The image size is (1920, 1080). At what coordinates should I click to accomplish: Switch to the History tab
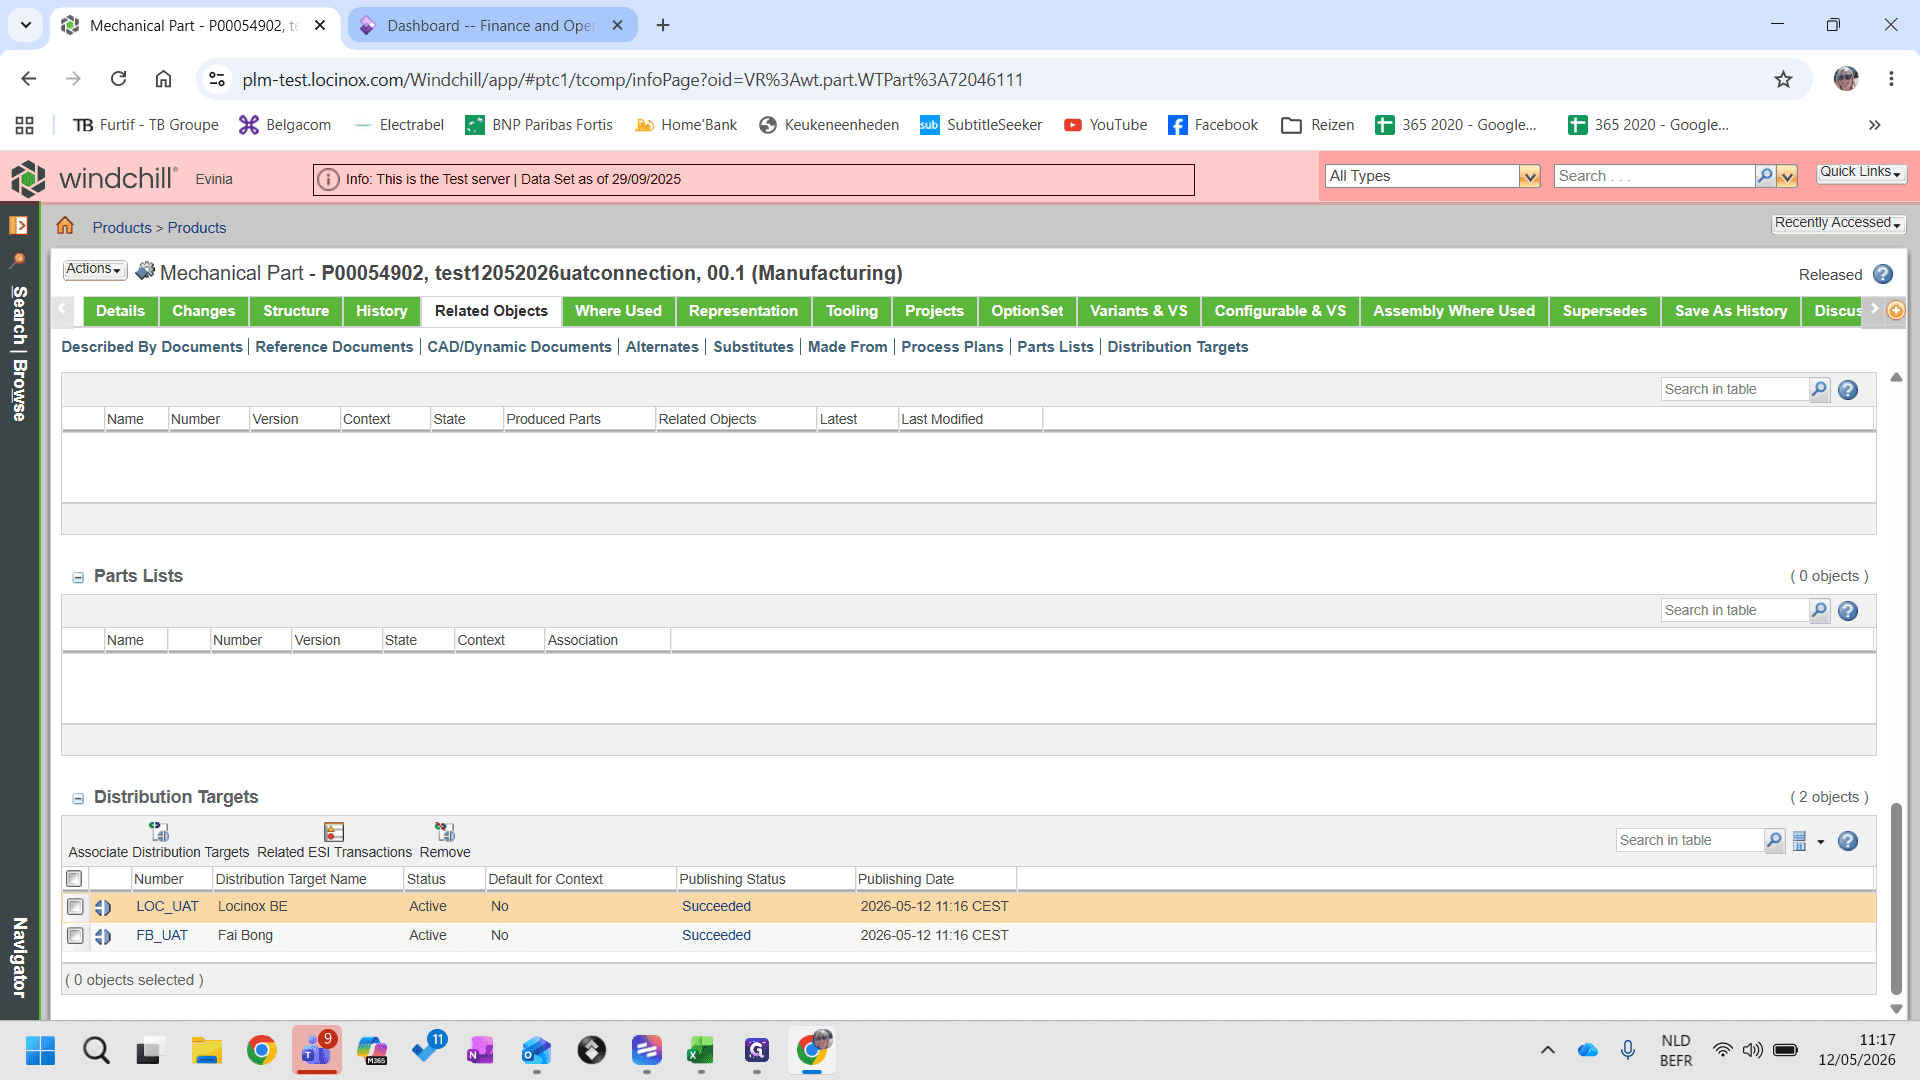[x=382, y=311]
